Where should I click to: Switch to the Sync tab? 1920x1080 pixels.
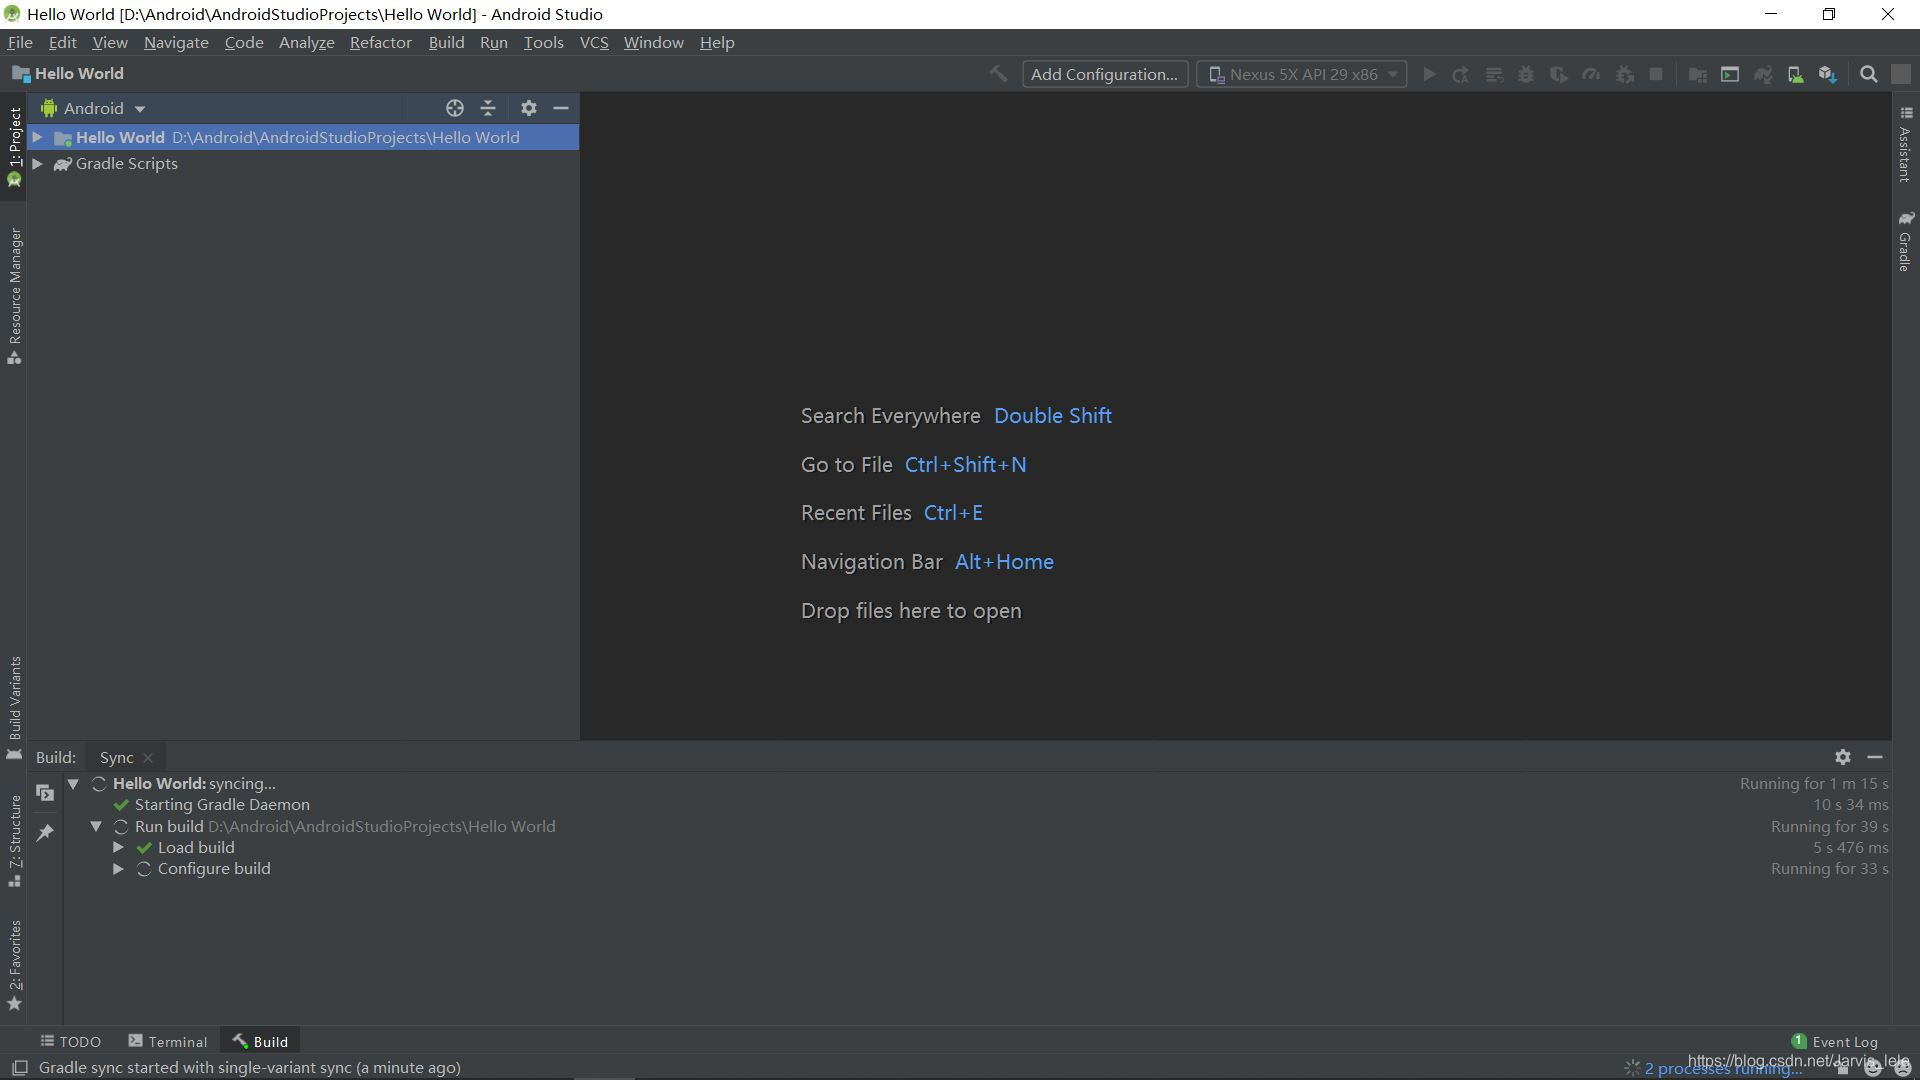[x=116, y=758]
